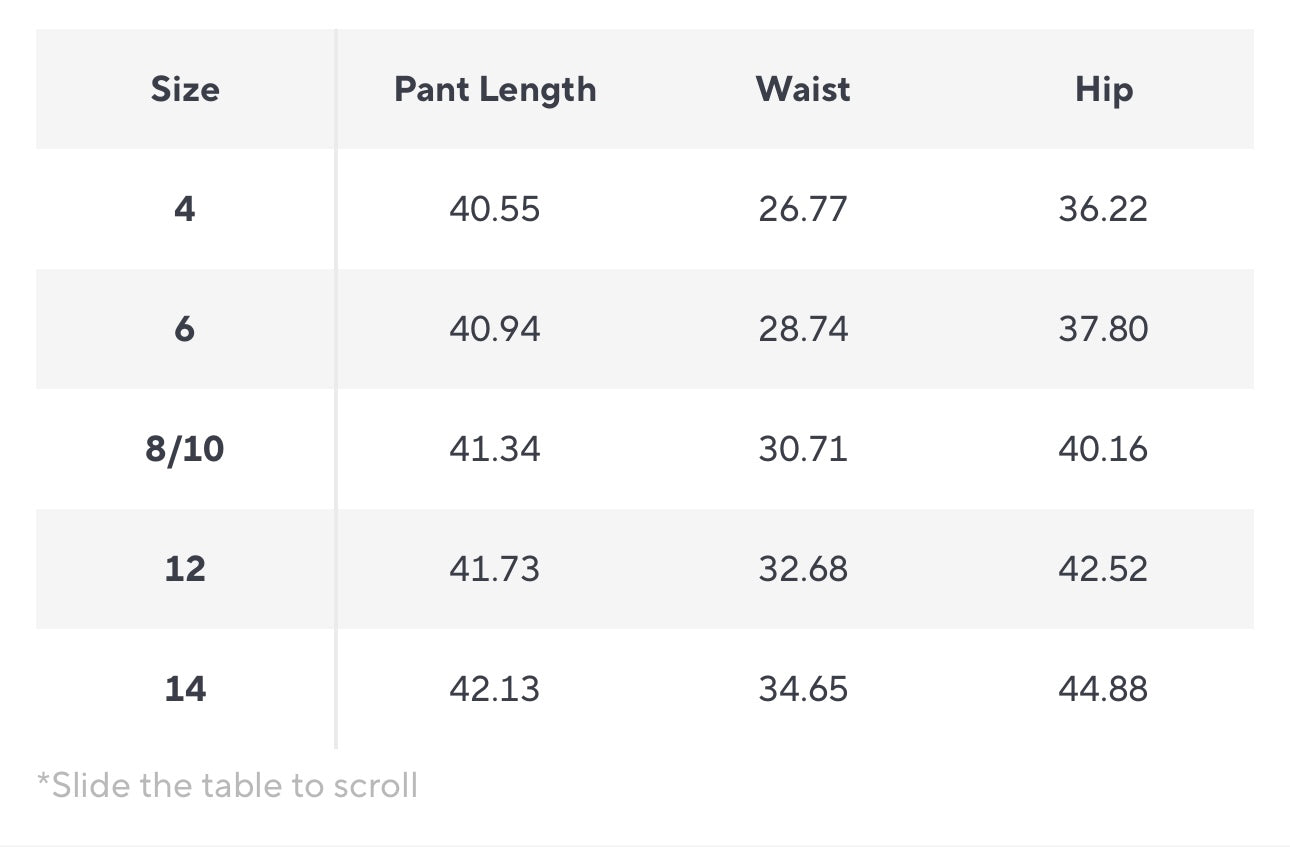This screenshot has width=1290, height=847.
Task: Click the "Slide the table to scroll" note
Action: click(227, 785)
